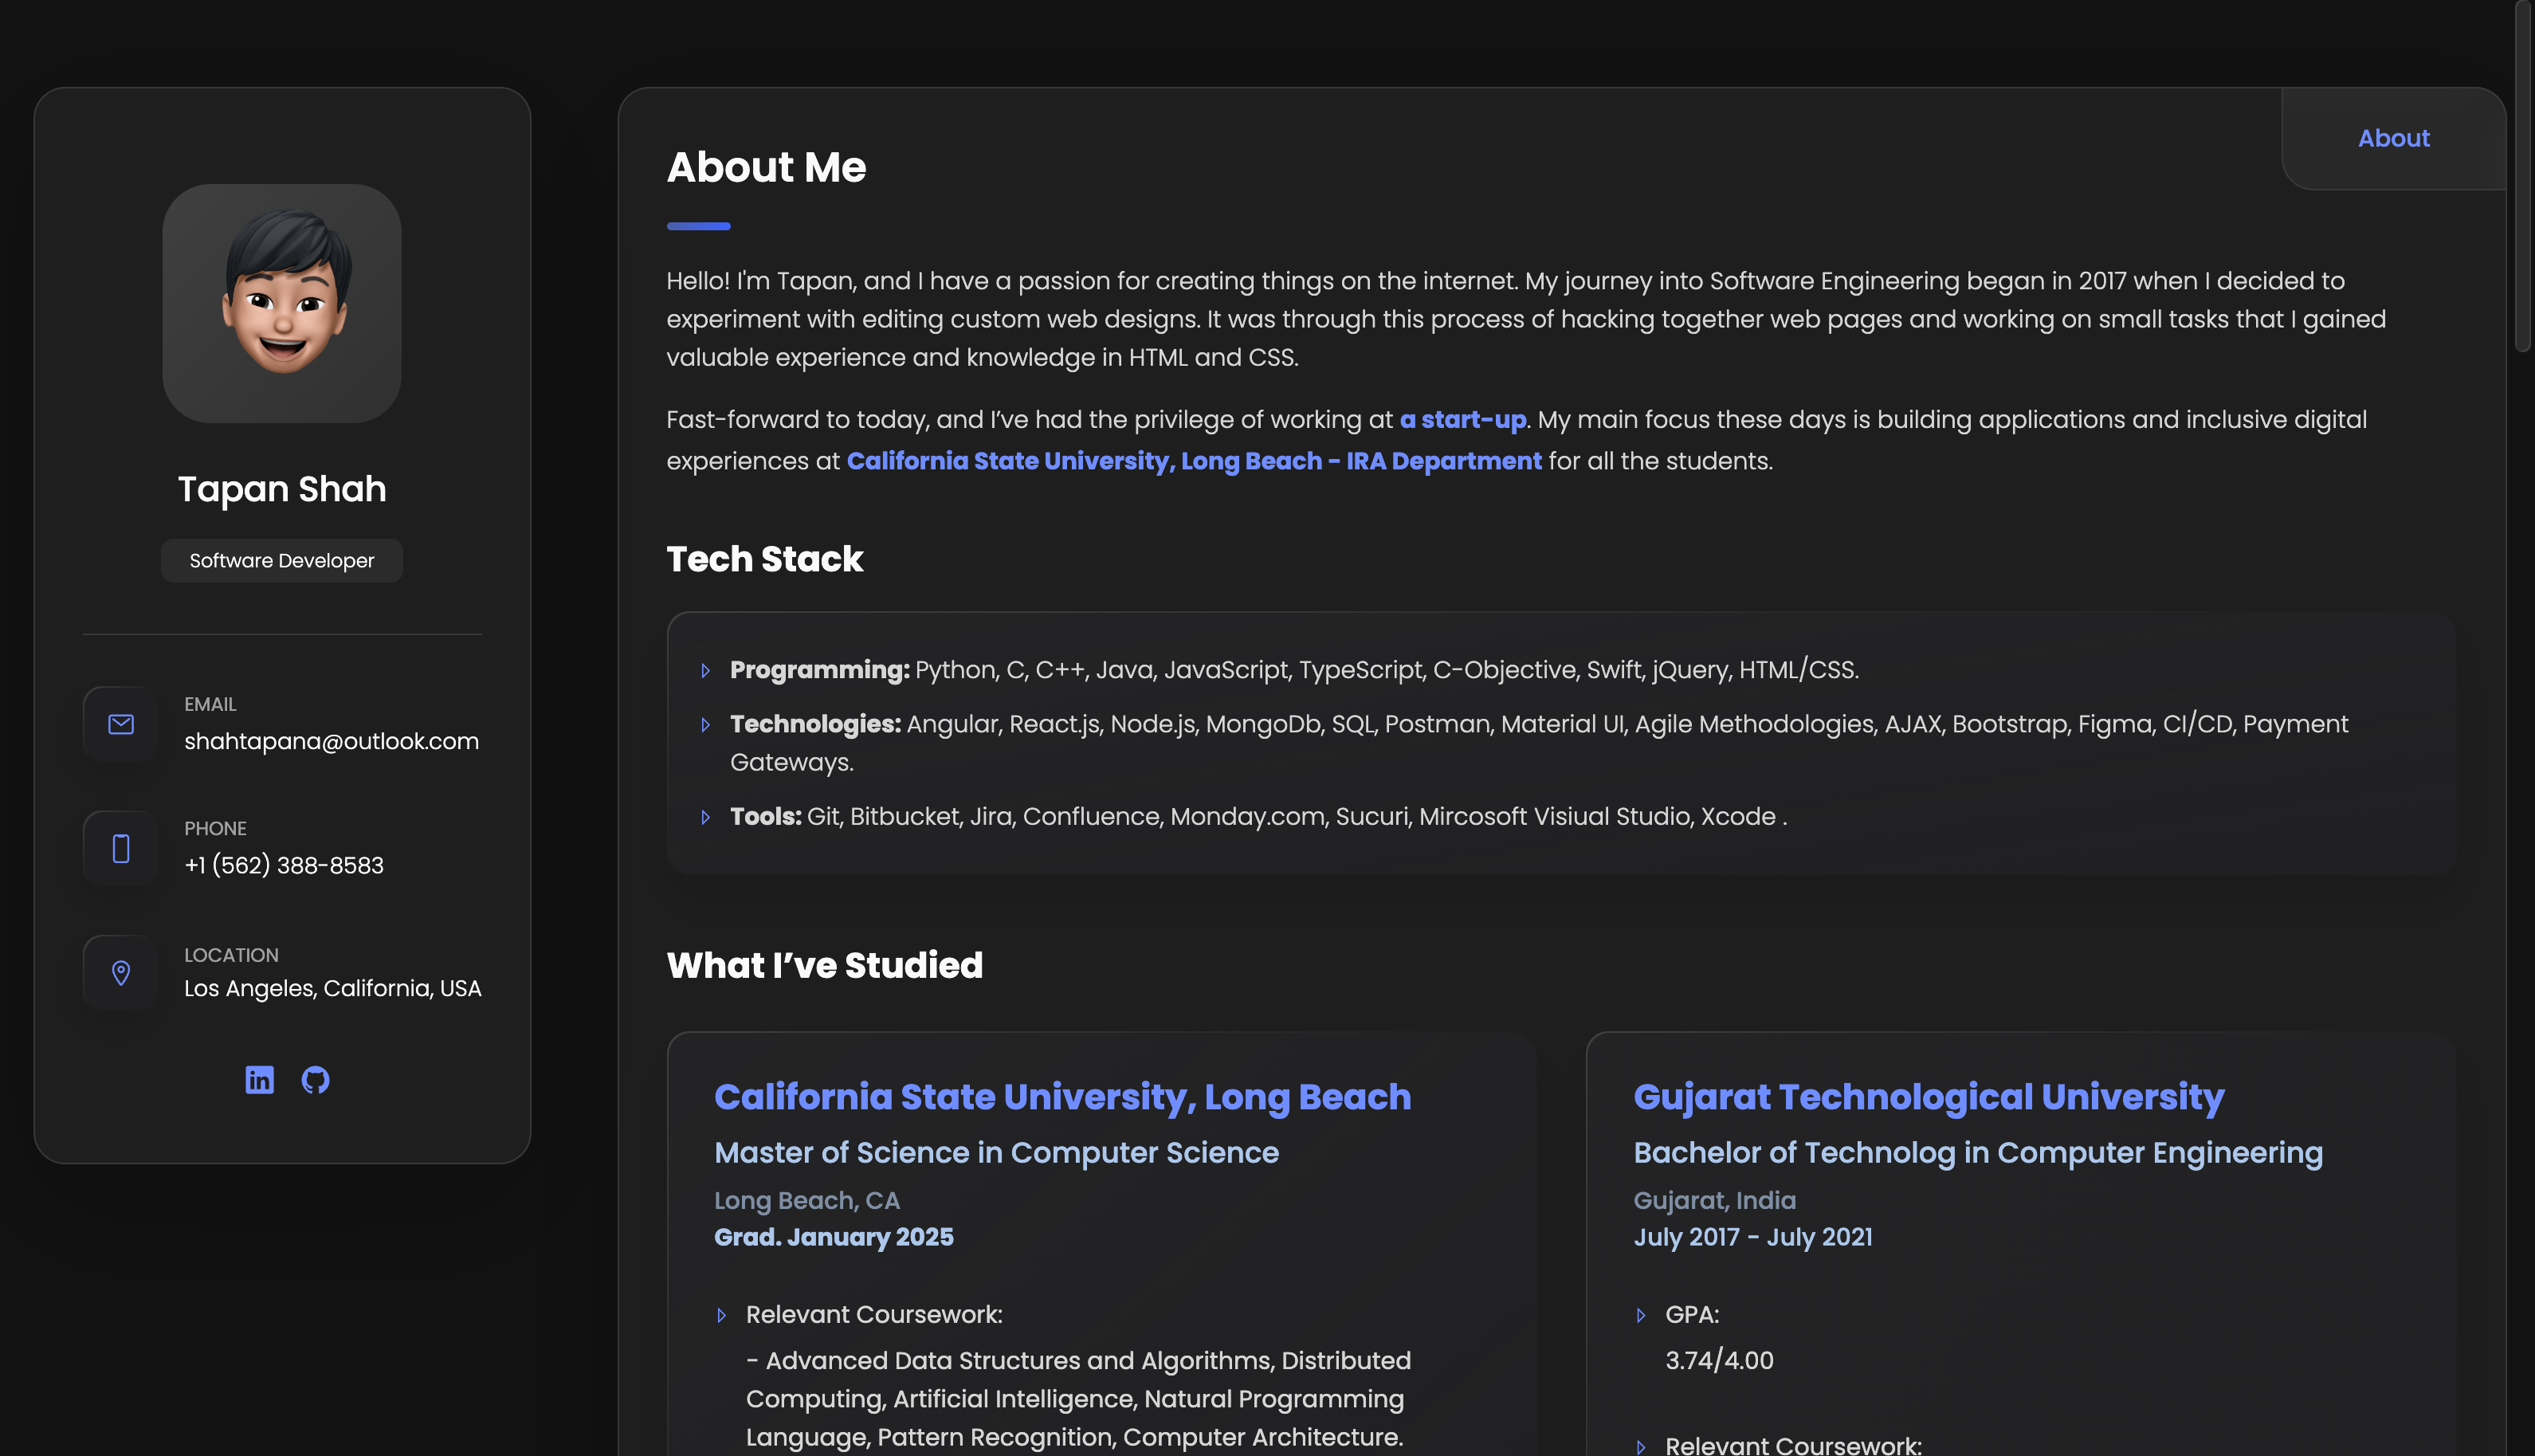2535x1456 pixels.
Task: Click the Tools bullet arrow icon
Action: pos(706,817)
